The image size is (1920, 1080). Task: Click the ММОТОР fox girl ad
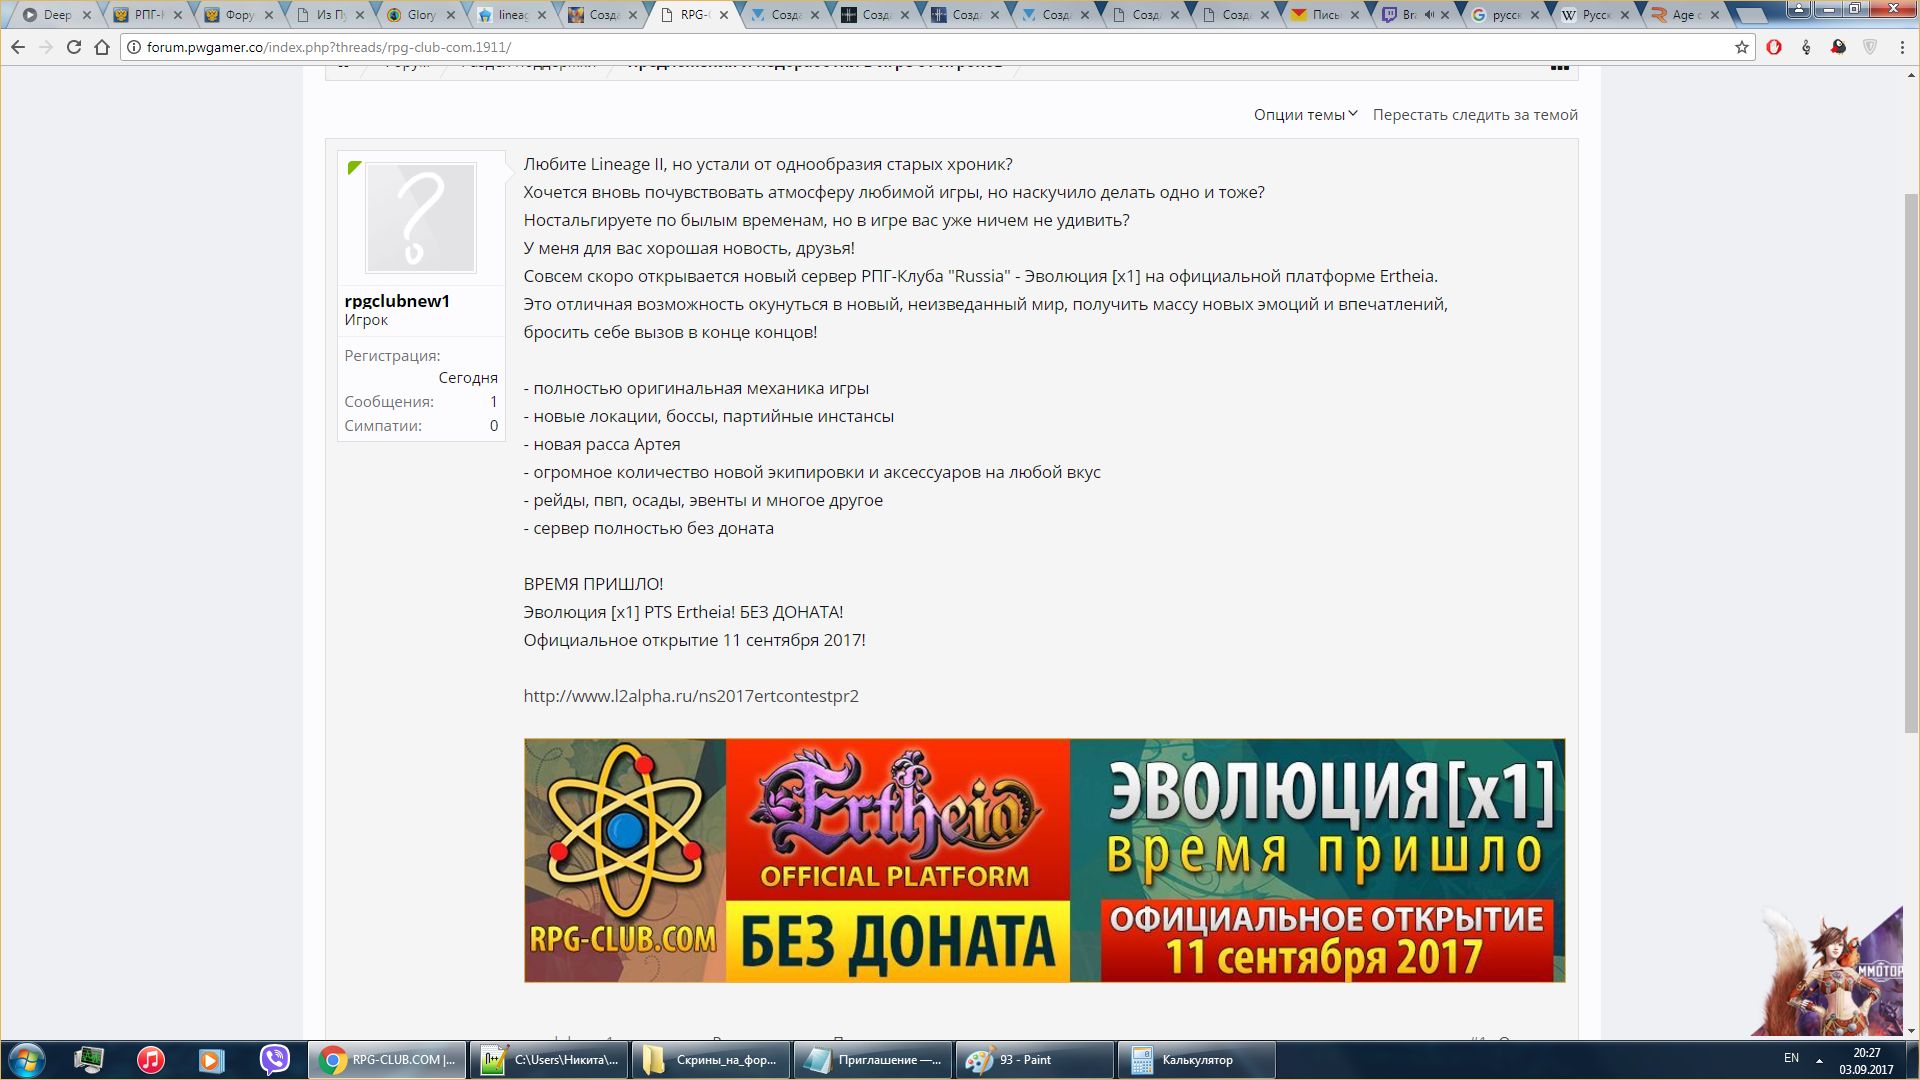pyautogui.click(x=1830, y=971)
